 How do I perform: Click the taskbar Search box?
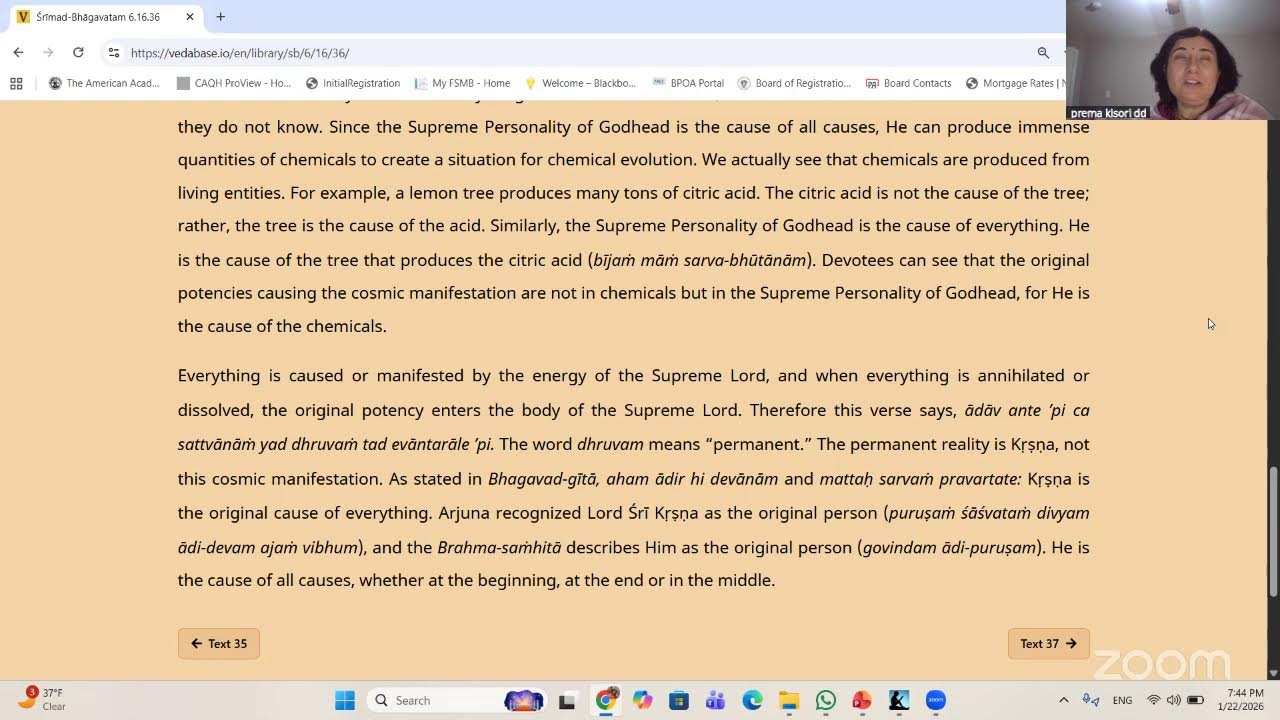click(458, 700)
